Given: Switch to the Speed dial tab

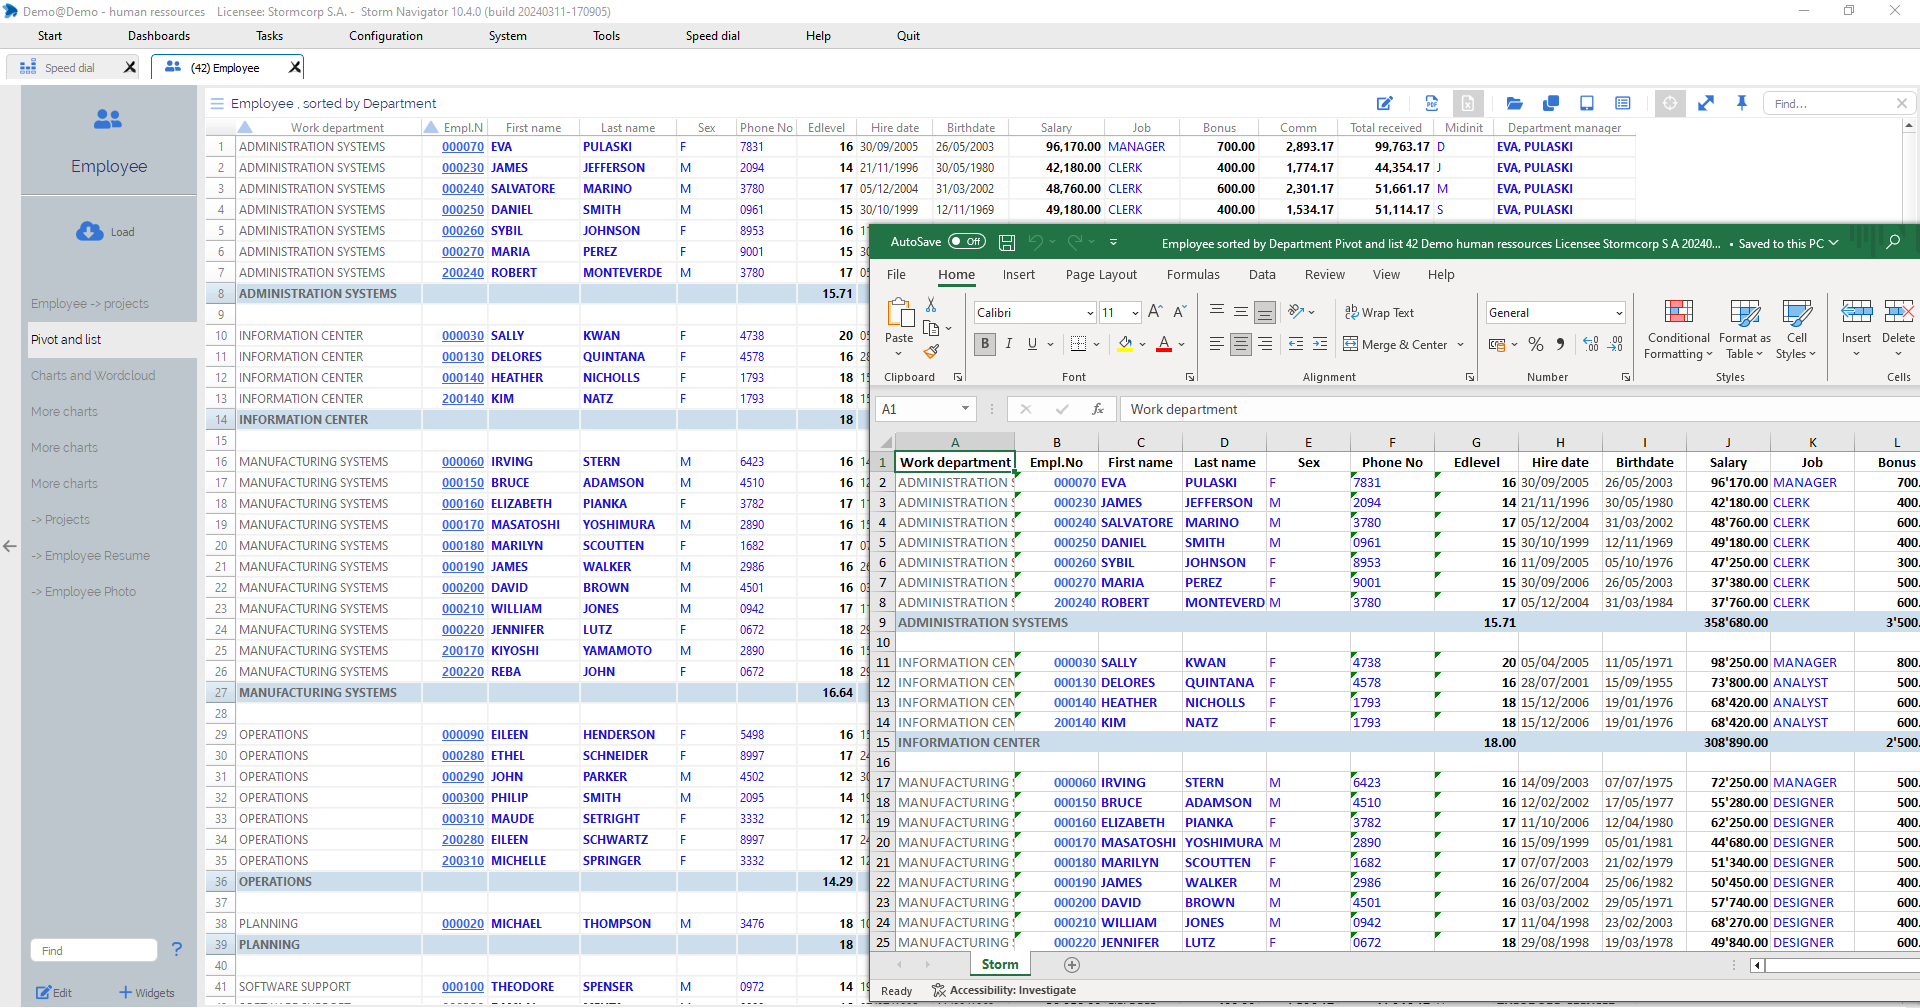Looking at the screenshot, I should (x=70, y=67).
